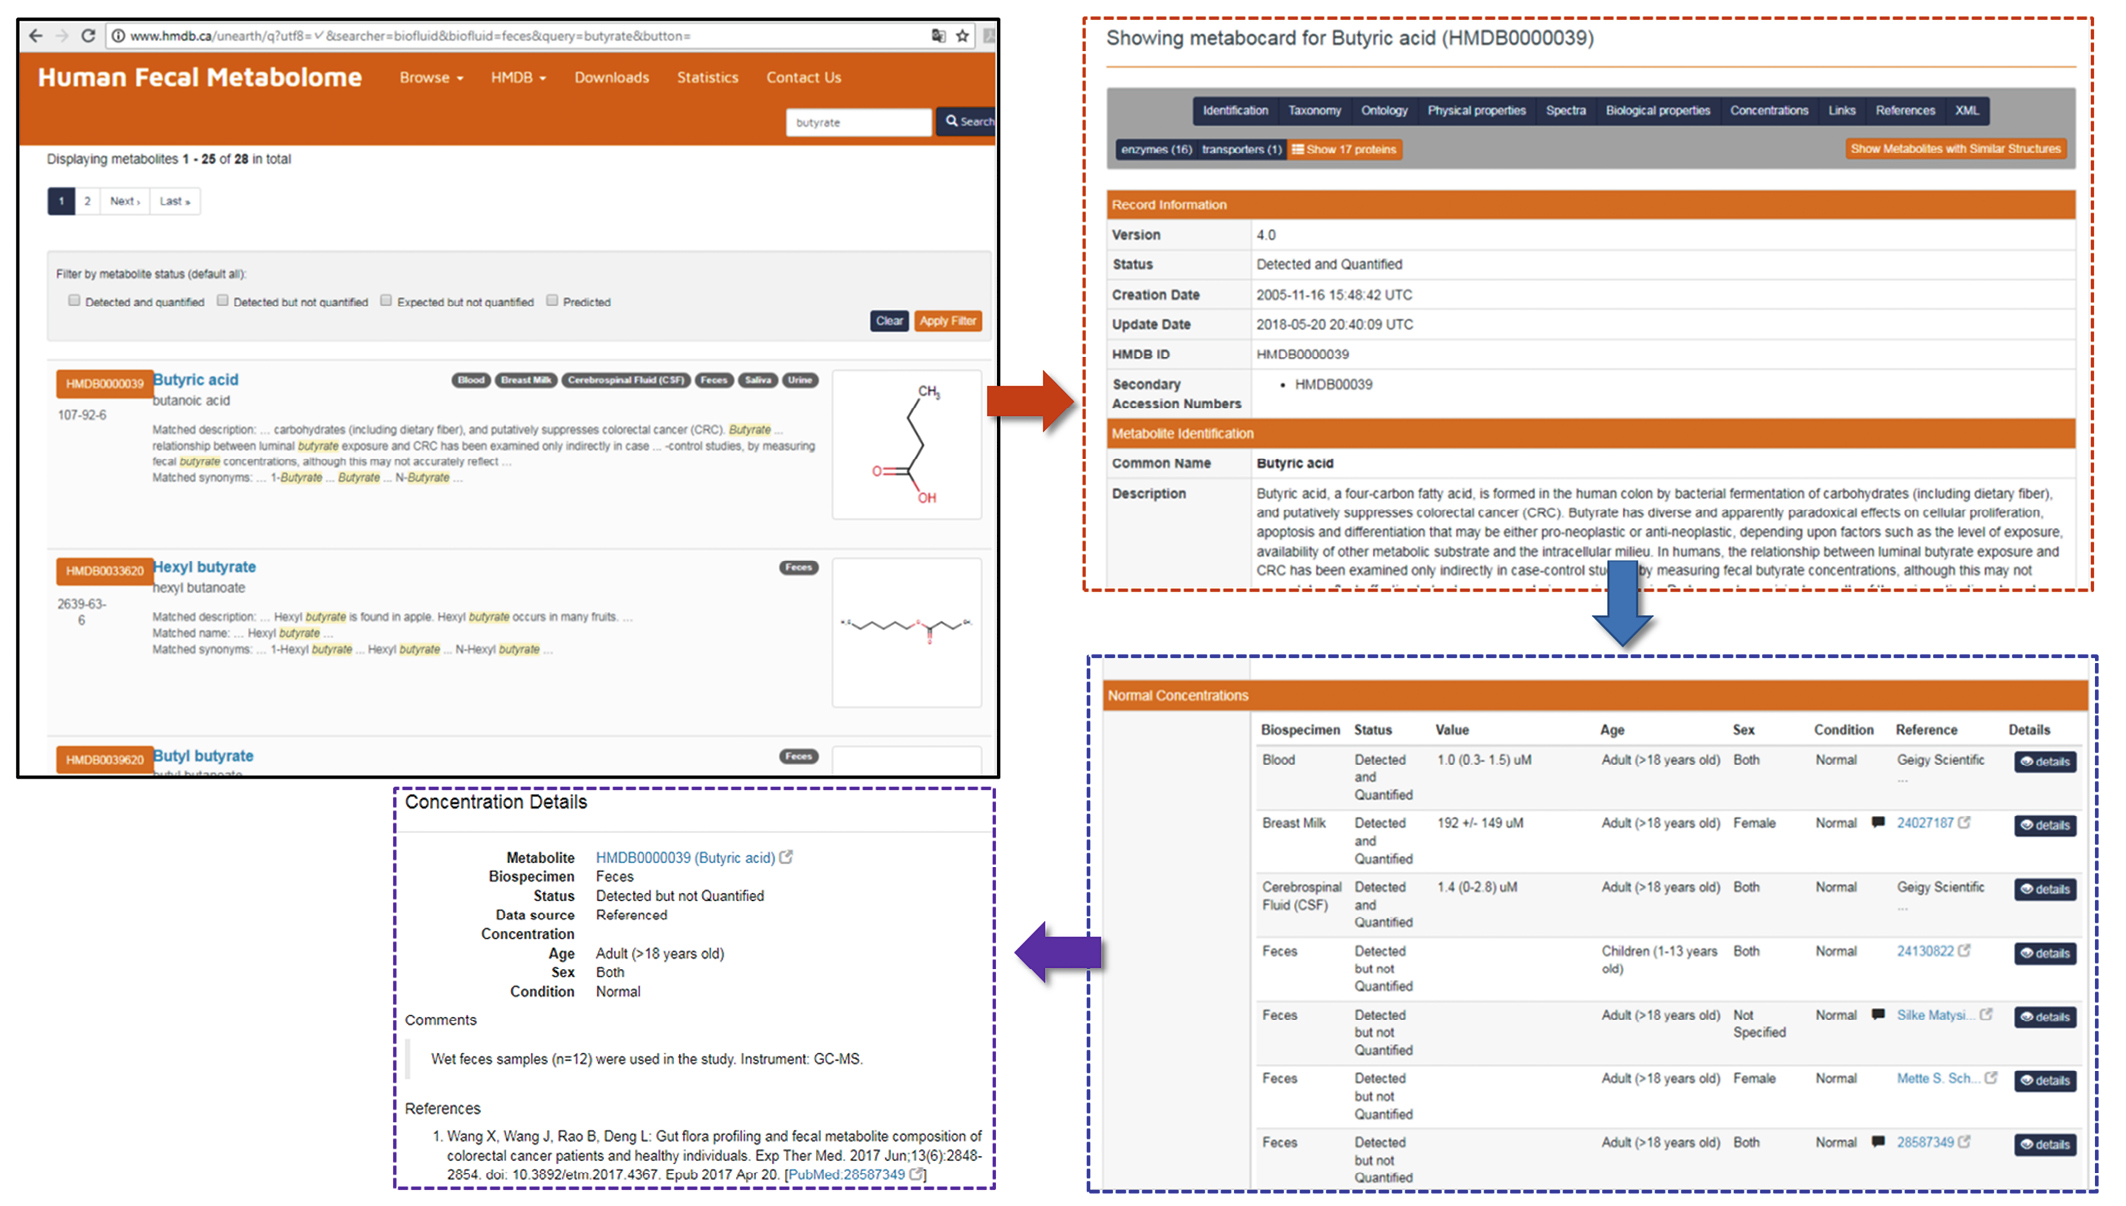Click Search button next to butyrate field

pyautogui.click(x=967, y=121)
